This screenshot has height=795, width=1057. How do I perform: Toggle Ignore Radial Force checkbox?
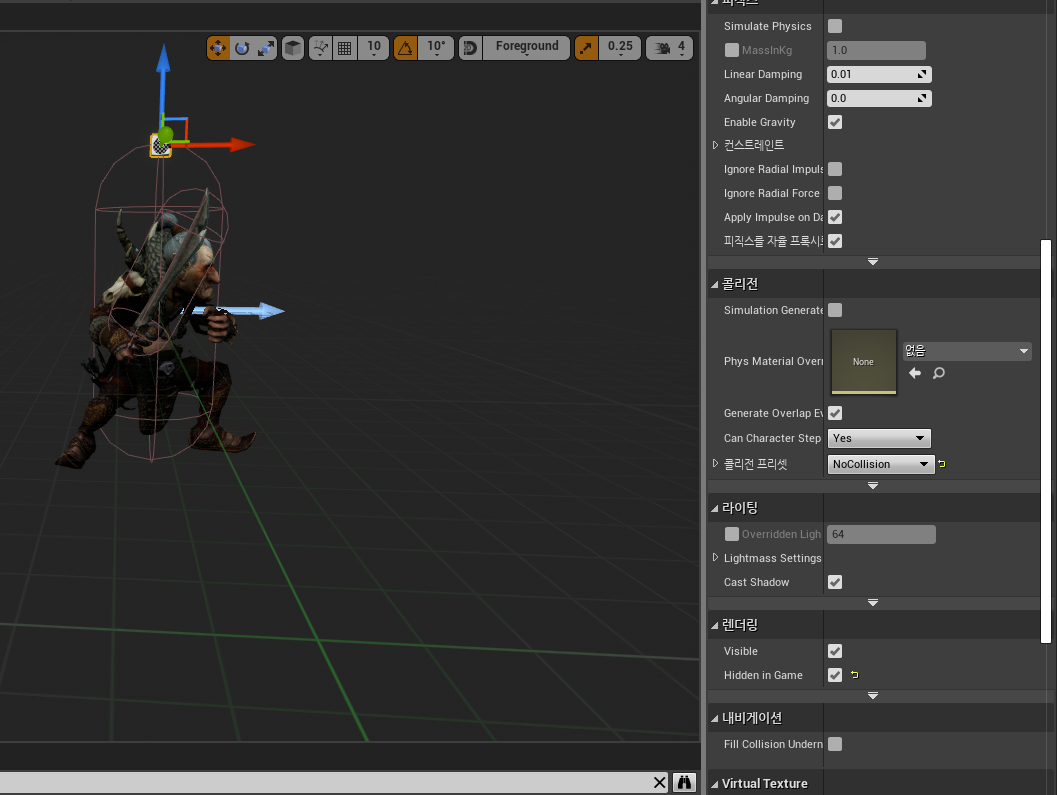(835, 194)
